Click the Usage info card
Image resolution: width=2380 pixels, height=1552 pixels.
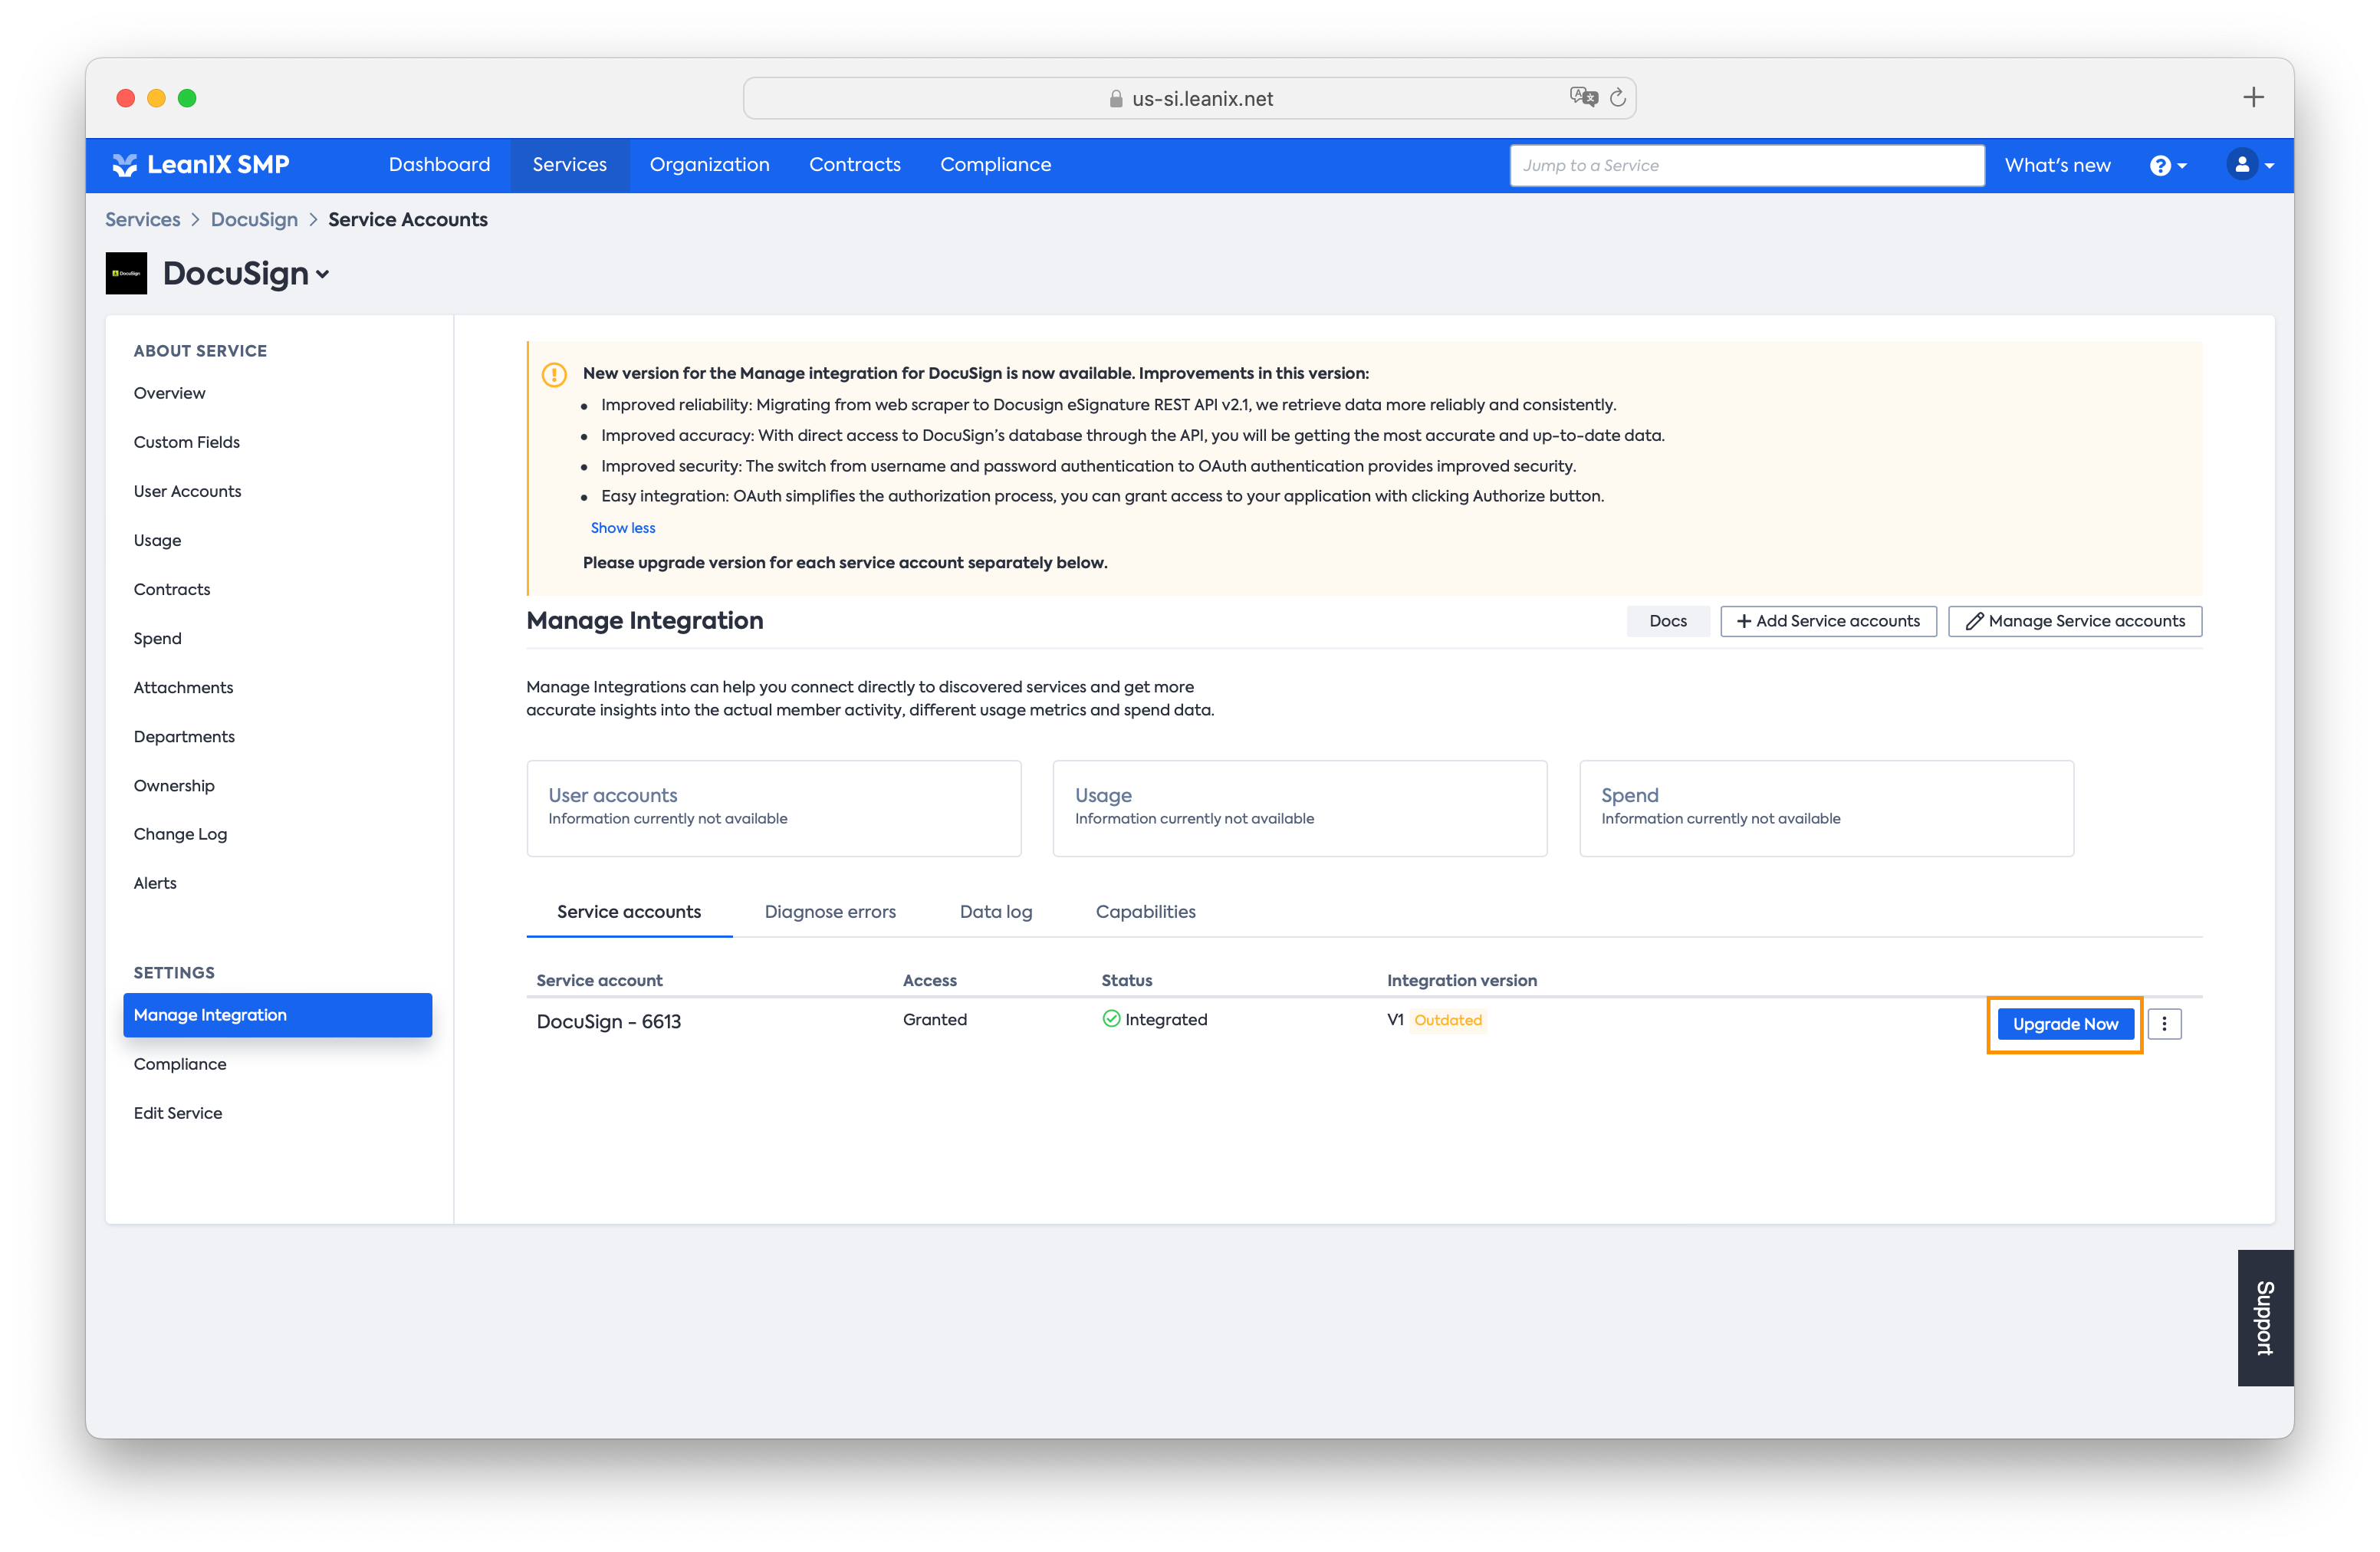1300,808
